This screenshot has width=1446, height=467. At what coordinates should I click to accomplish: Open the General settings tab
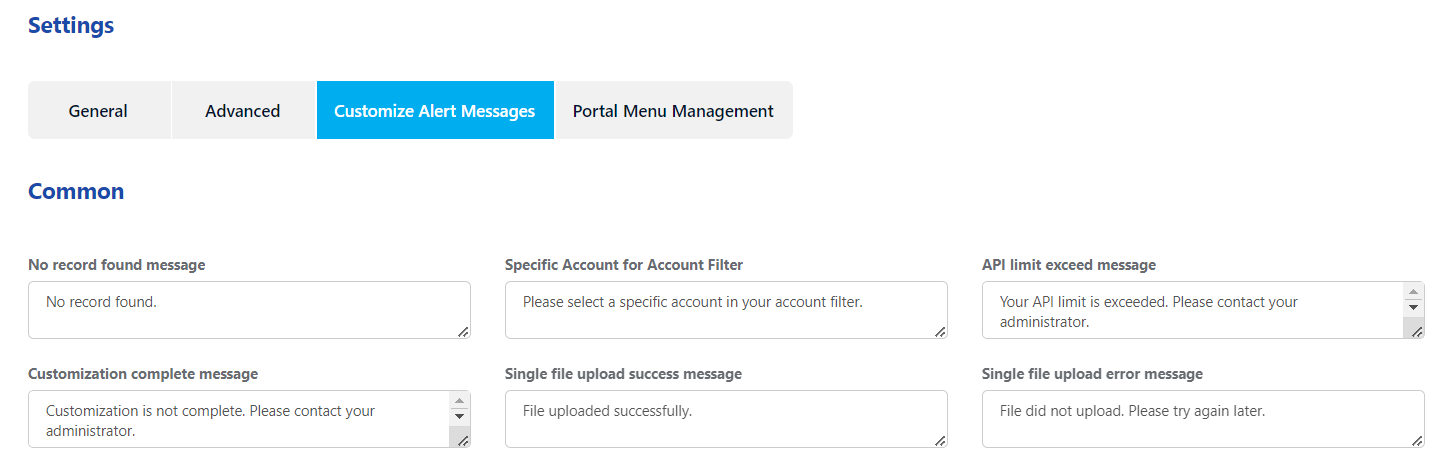click(x=99, y=110)
